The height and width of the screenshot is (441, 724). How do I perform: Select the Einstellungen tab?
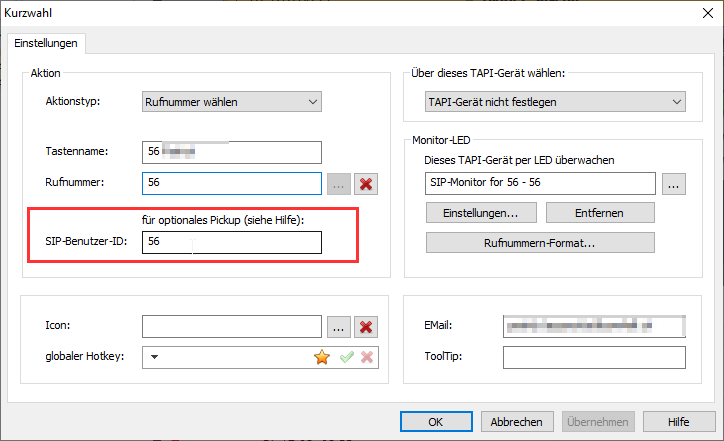pos(46,43)
